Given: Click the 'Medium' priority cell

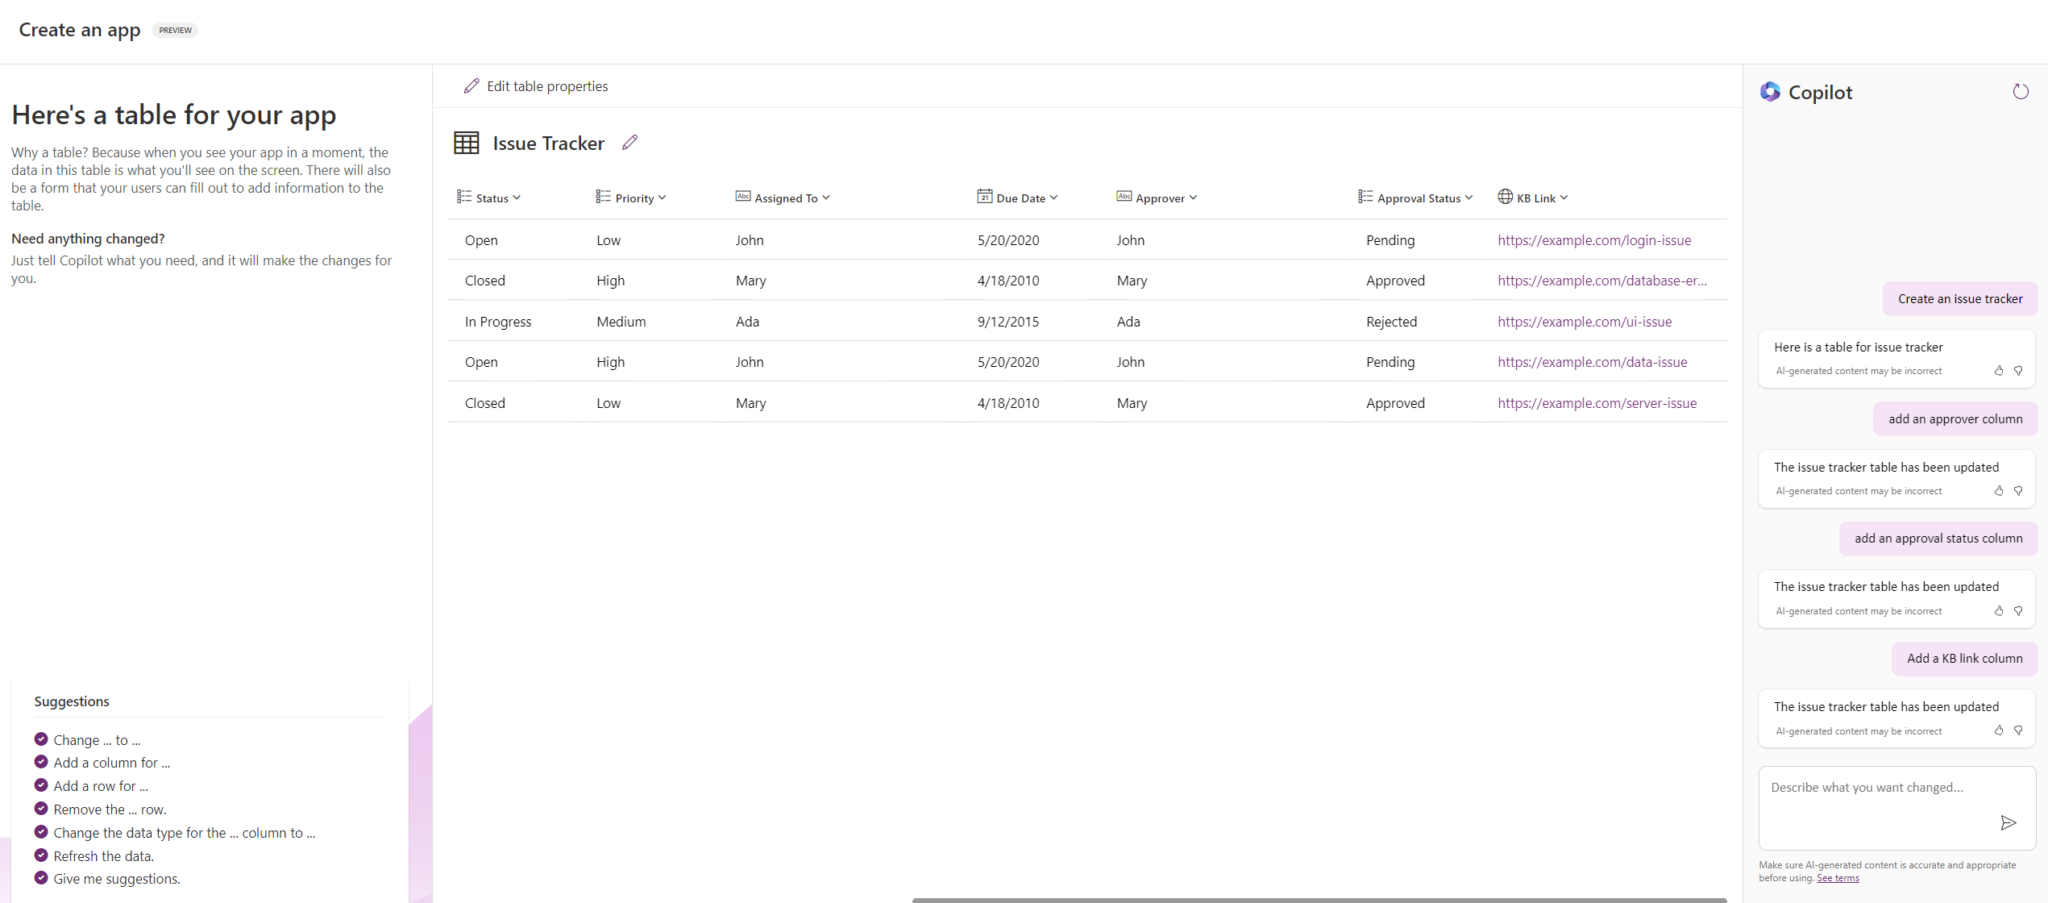Looking at the screenshot, I should (621, 322).
